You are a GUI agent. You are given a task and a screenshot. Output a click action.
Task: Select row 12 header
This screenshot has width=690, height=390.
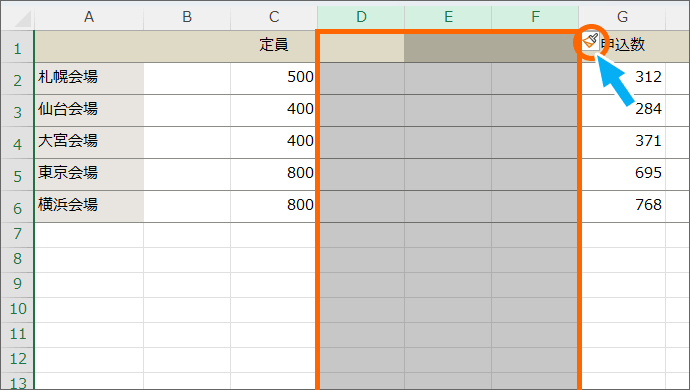(x=18, y=360)
